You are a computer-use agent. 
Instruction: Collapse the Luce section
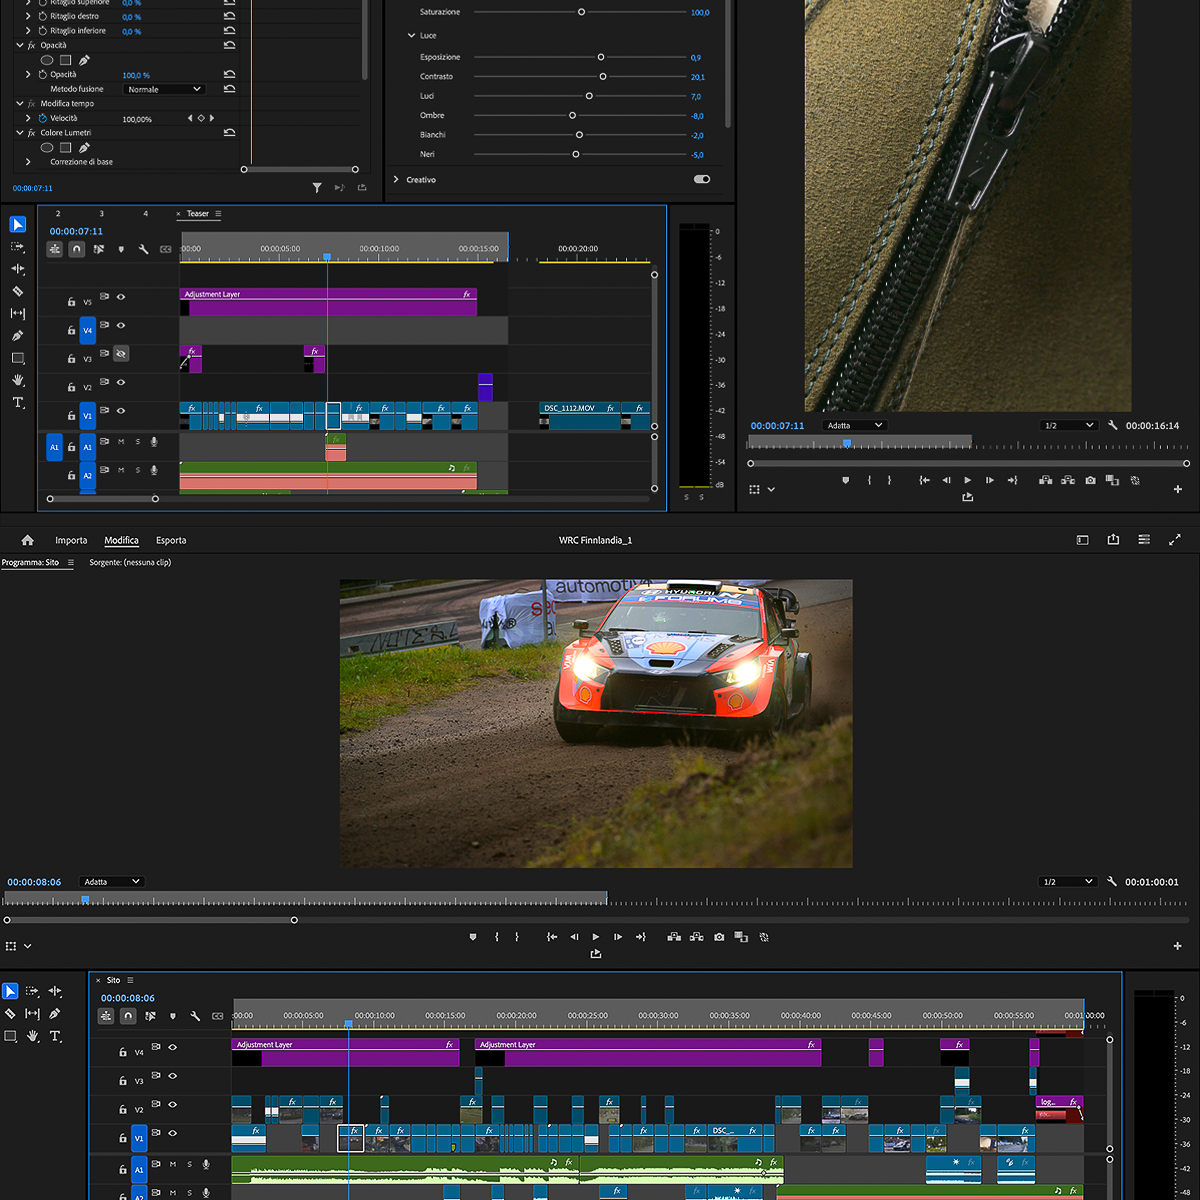point(411,36)
